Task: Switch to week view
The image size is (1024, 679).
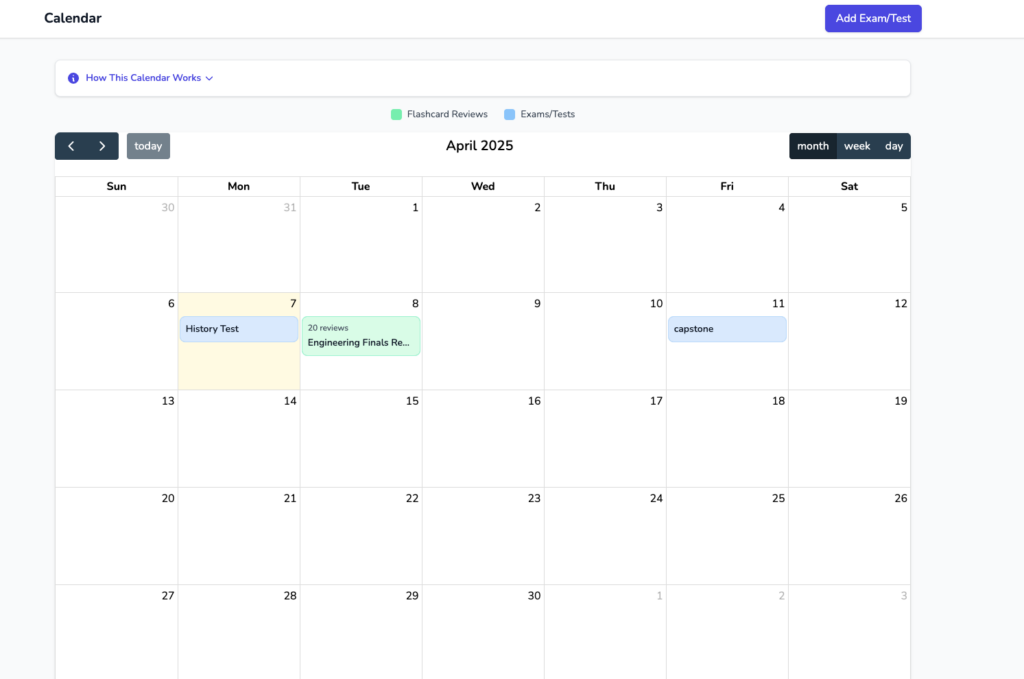Action: (x=857, y=146)
